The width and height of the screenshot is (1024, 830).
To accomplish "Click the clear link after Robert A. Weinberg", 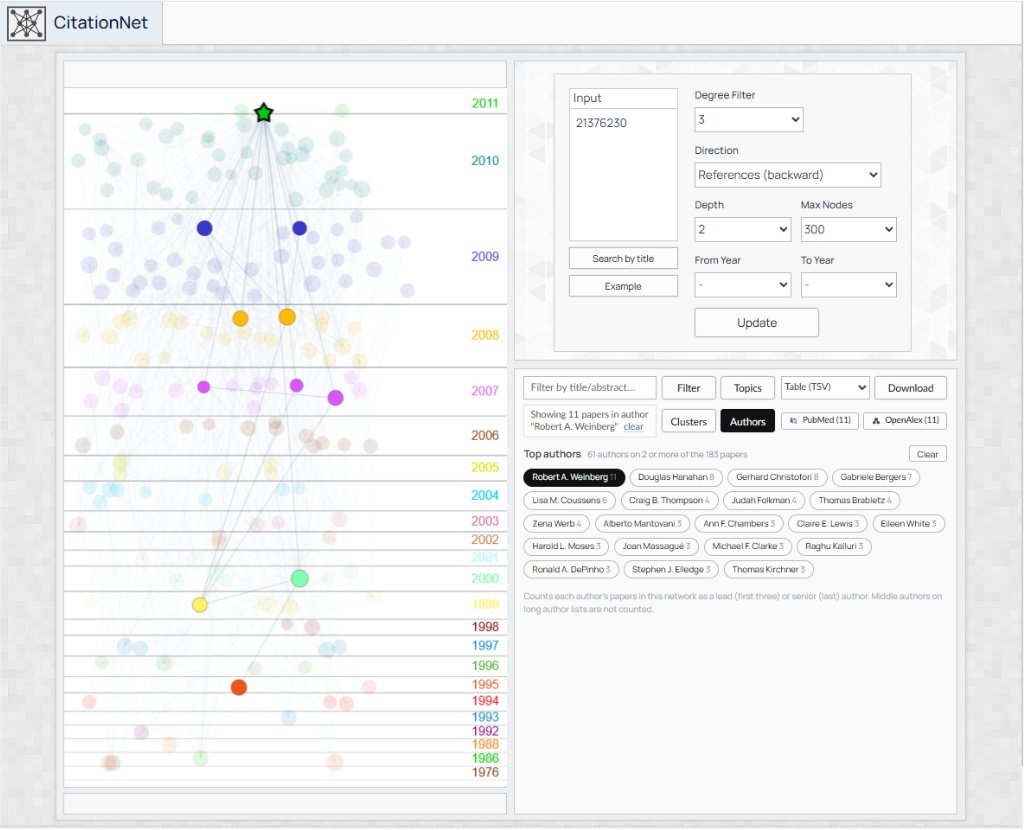I will (633, 426).
